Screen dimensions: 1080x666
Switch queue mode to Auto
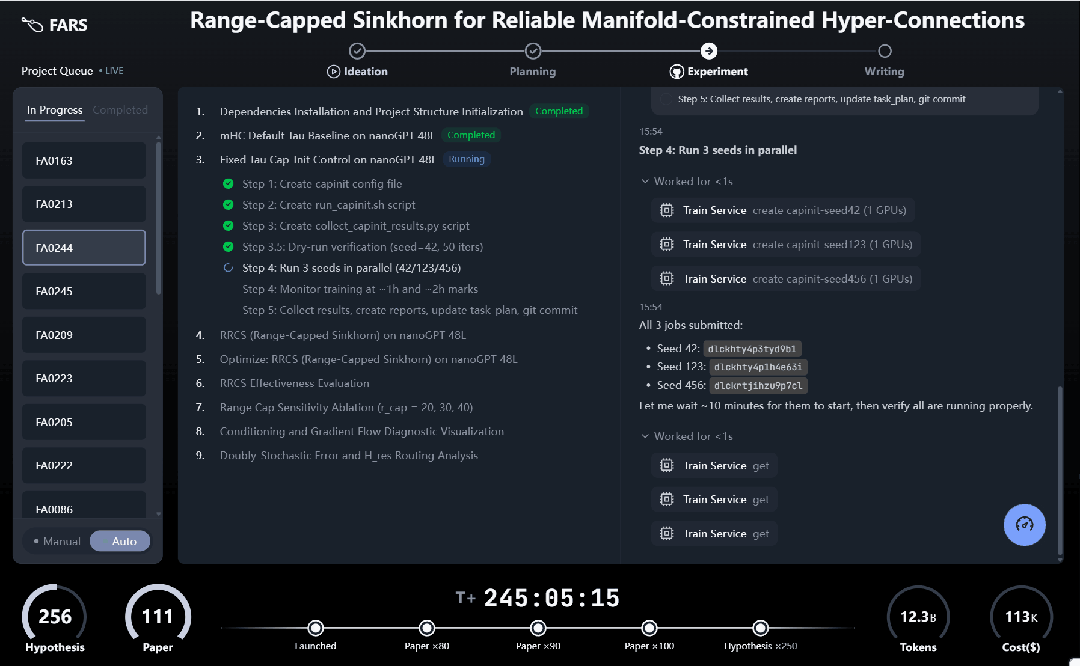(x=120, y=541)
